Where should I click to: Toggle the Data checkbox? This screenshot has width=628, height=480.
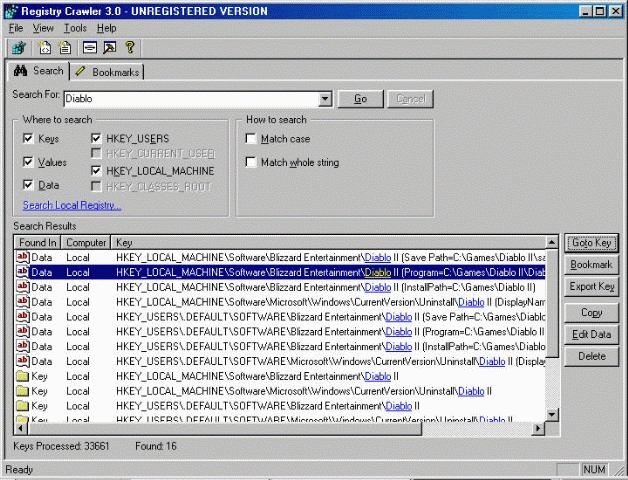[x=28, y=185]
